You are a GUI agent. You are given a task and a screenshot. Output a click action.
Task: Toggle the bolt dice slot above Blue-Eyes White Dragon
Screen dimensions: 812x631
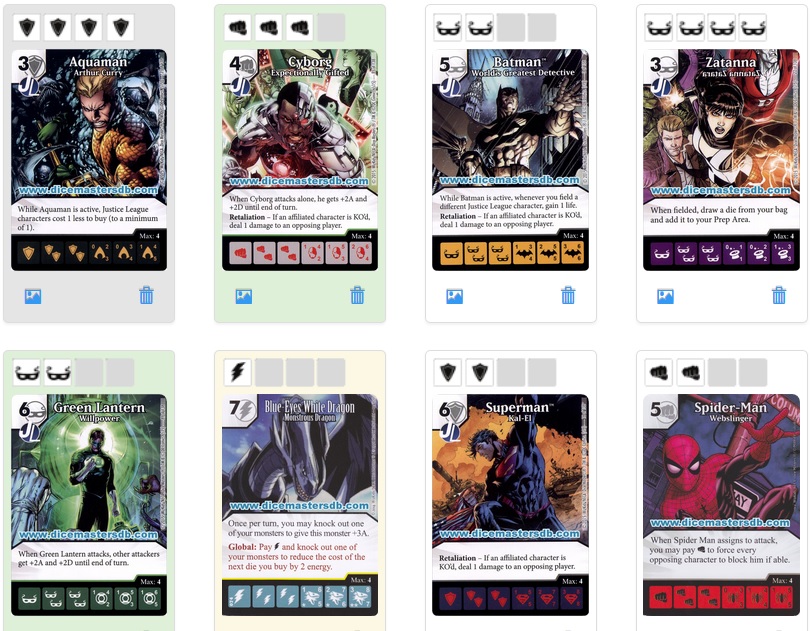238,372
